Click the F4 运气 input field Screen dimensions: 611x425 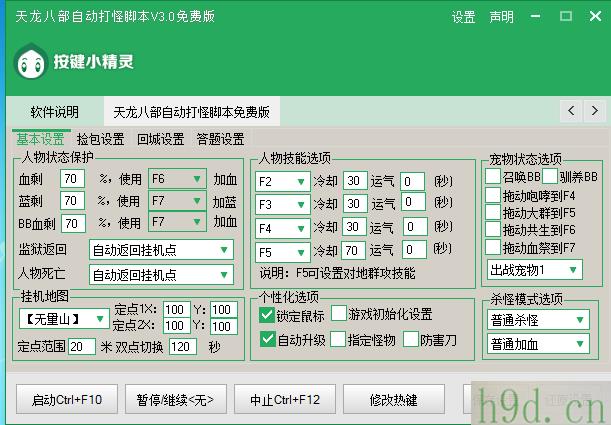click(415, 227)
